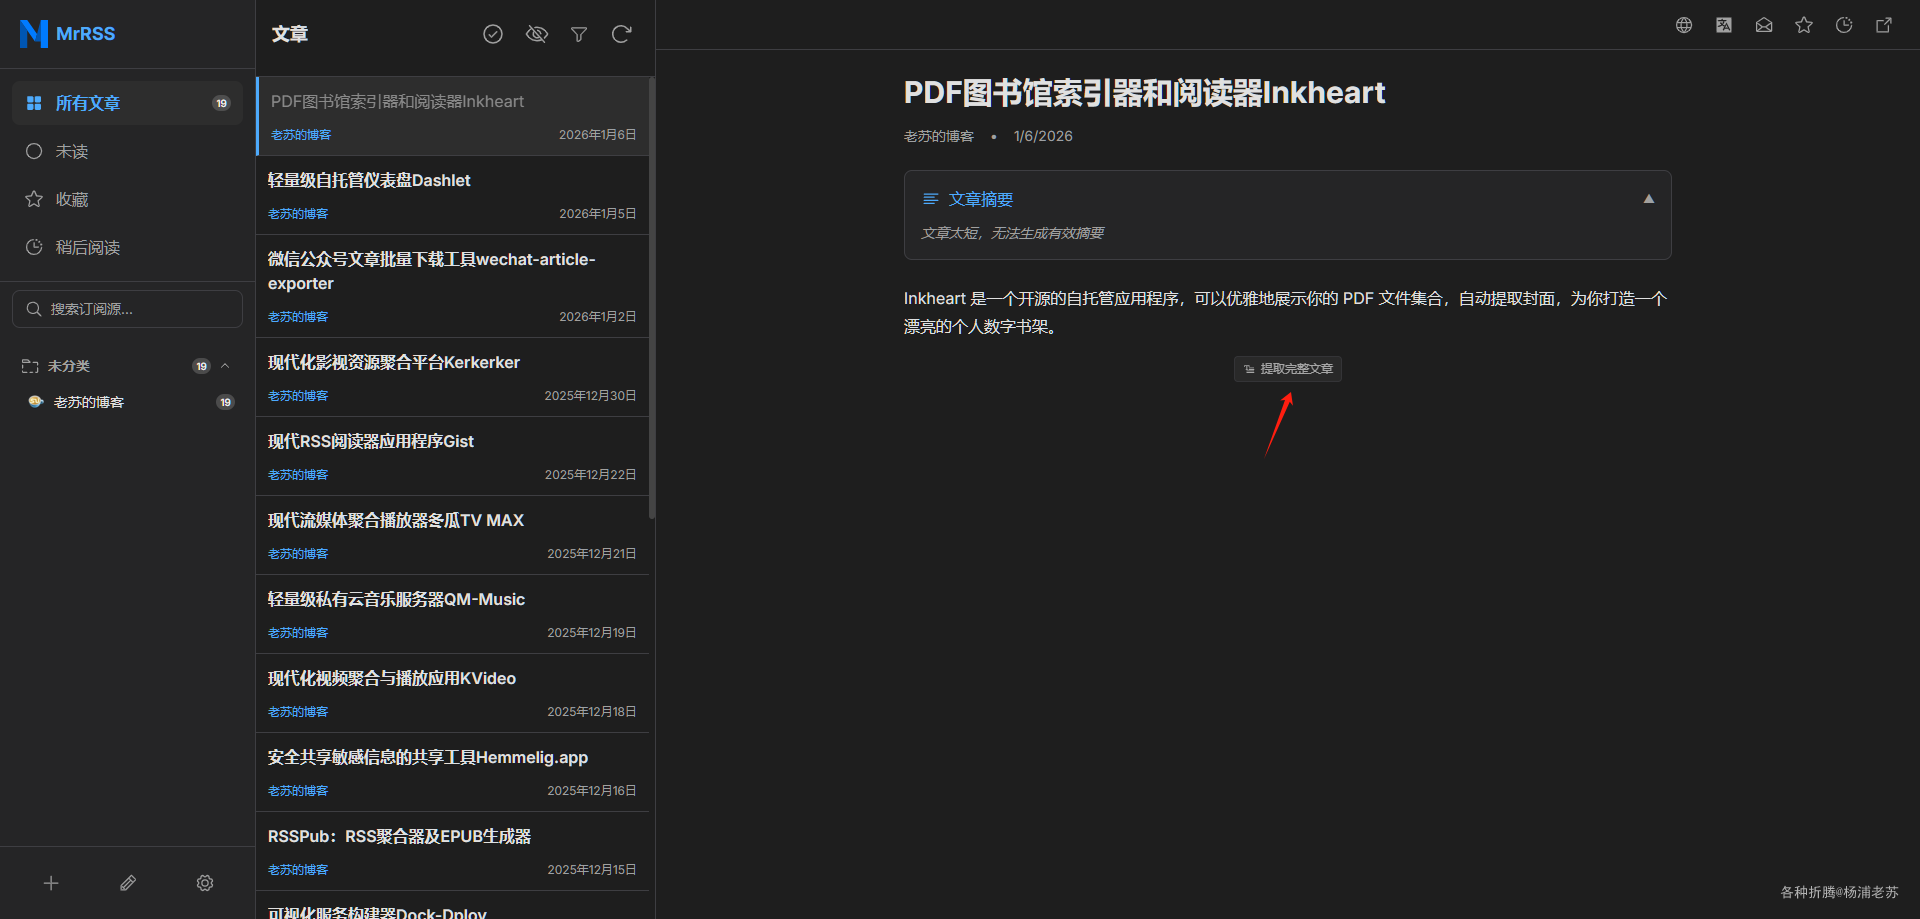This screenshot has width=1920, height=919.
Task: Select the 未分类 category row
Action: pos(127,366)
